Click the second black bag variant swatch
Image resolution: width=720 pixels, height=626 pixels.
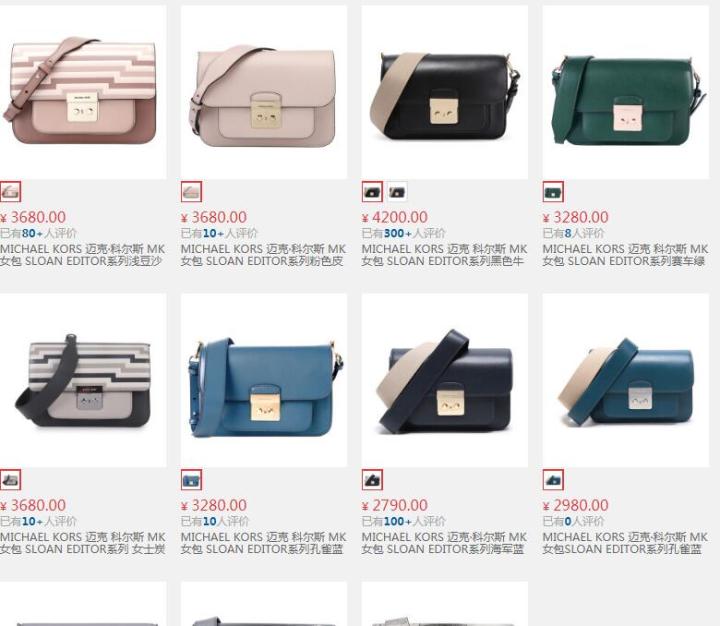[397, 192]
